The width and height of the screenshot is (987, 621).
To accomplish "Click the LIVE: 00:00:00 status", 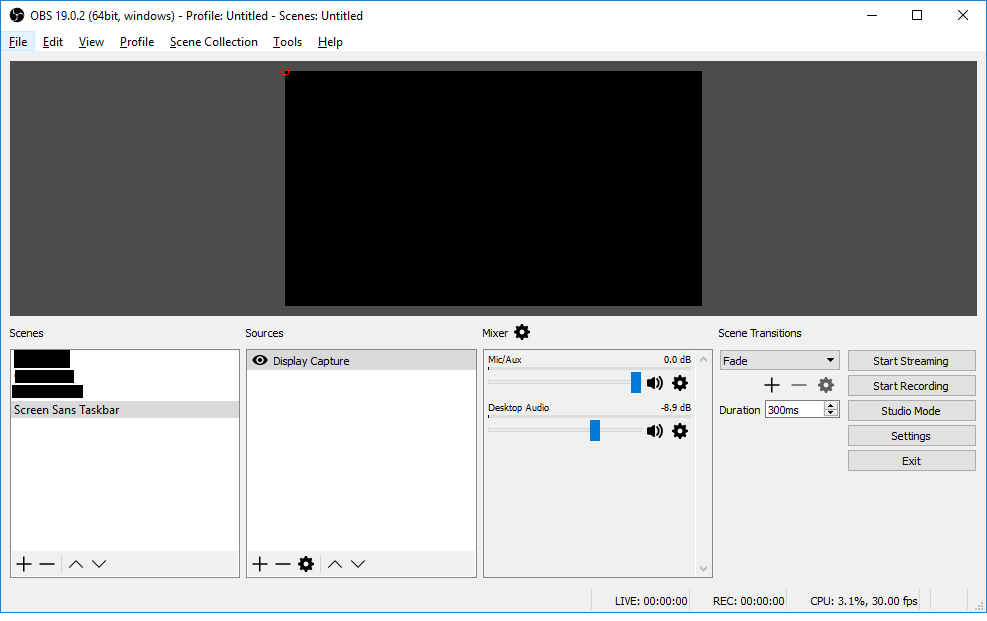I will pos(651,601).
